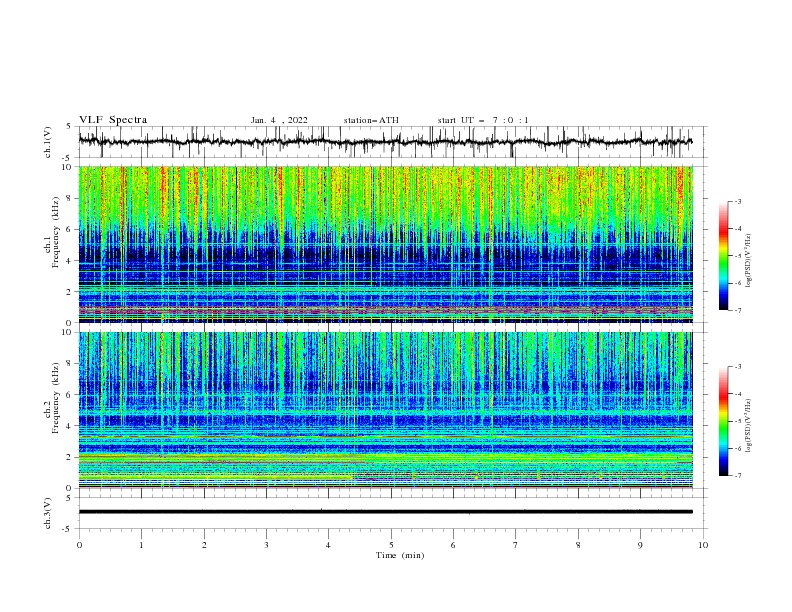The width and height of the screenshot is (792, 612).
Task: Click the "-7" tick on lower color bar
Action: 737,475
